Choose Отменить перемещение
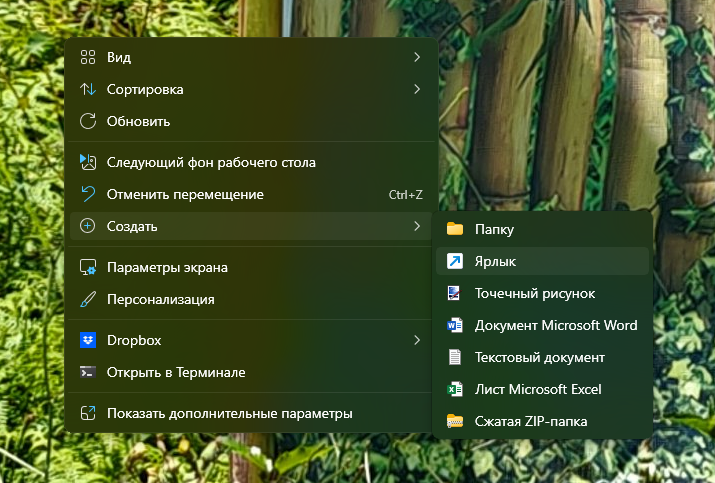Image resolution: width=715 pixels, height=483 pixels. [x=251, y=194]
